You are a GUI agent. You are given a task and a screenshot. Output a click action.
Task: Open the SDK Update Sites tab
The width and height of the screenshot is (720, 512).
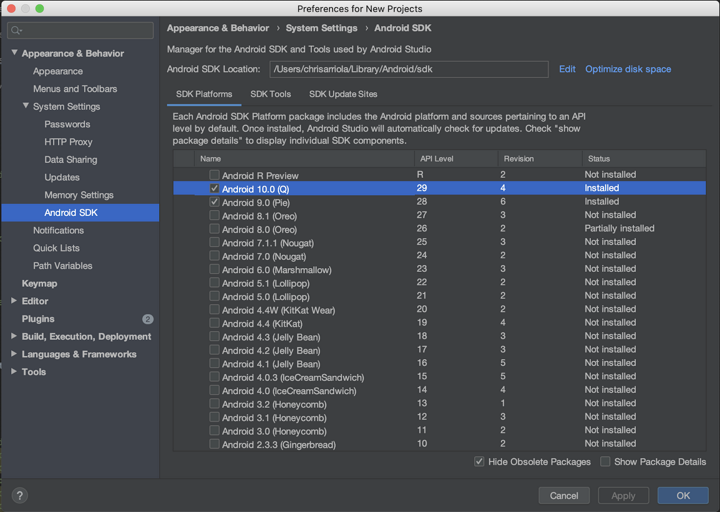click(x=343, y=94)
